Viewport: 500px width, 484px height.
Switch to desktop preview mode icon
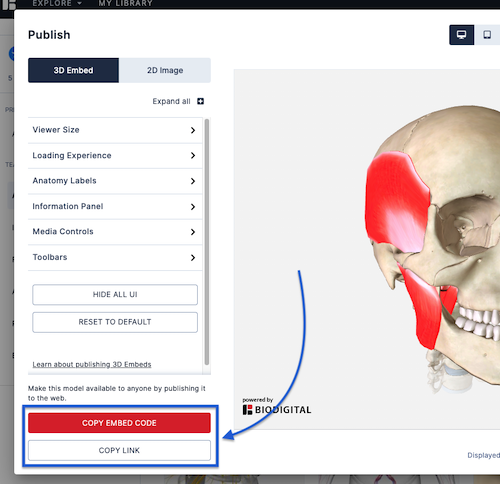pyautogui.click(x=461, y=35)
